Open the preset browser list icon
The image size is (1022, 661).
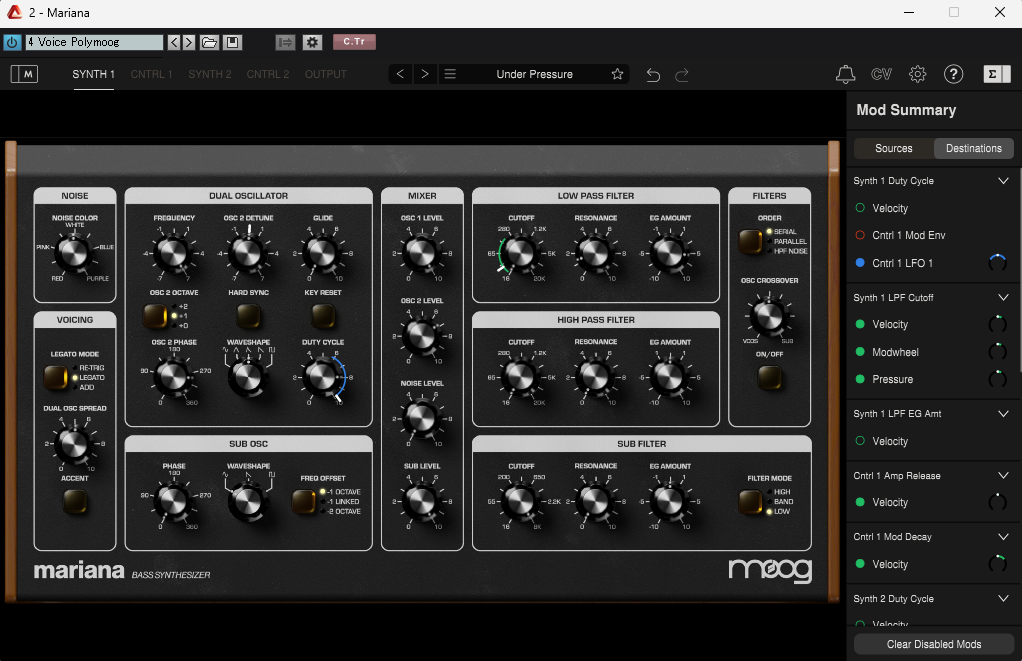coord(450,74)
